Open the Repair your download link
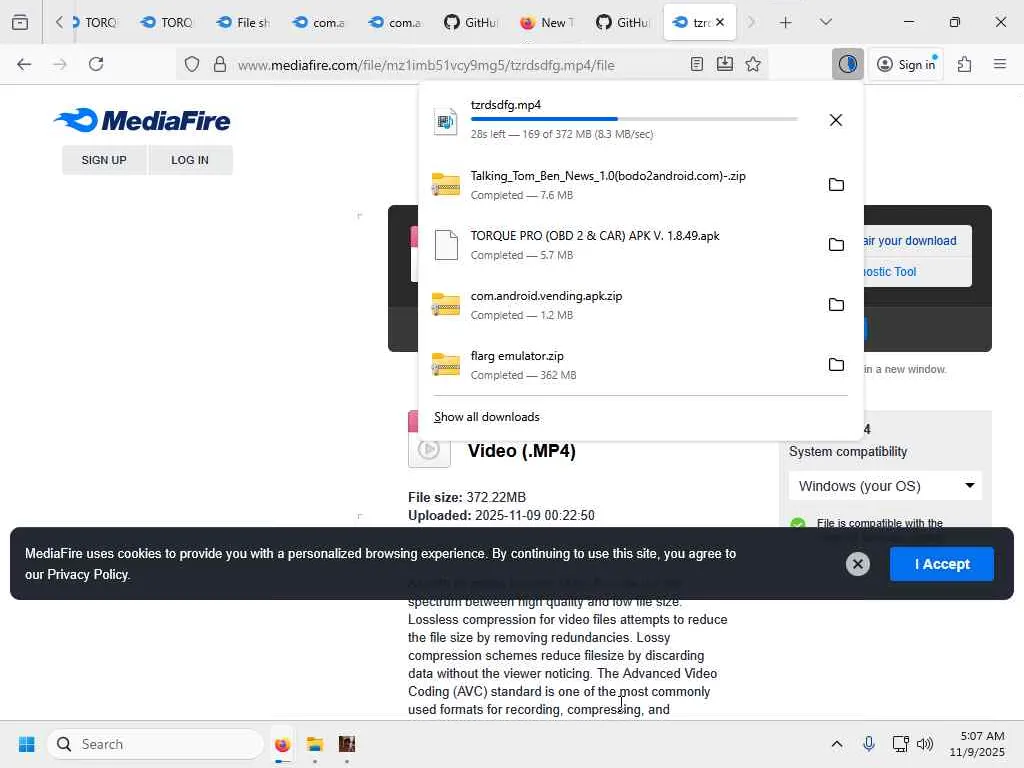Image resolution: width=1024 pixels, height=768 pixels. 910,241
